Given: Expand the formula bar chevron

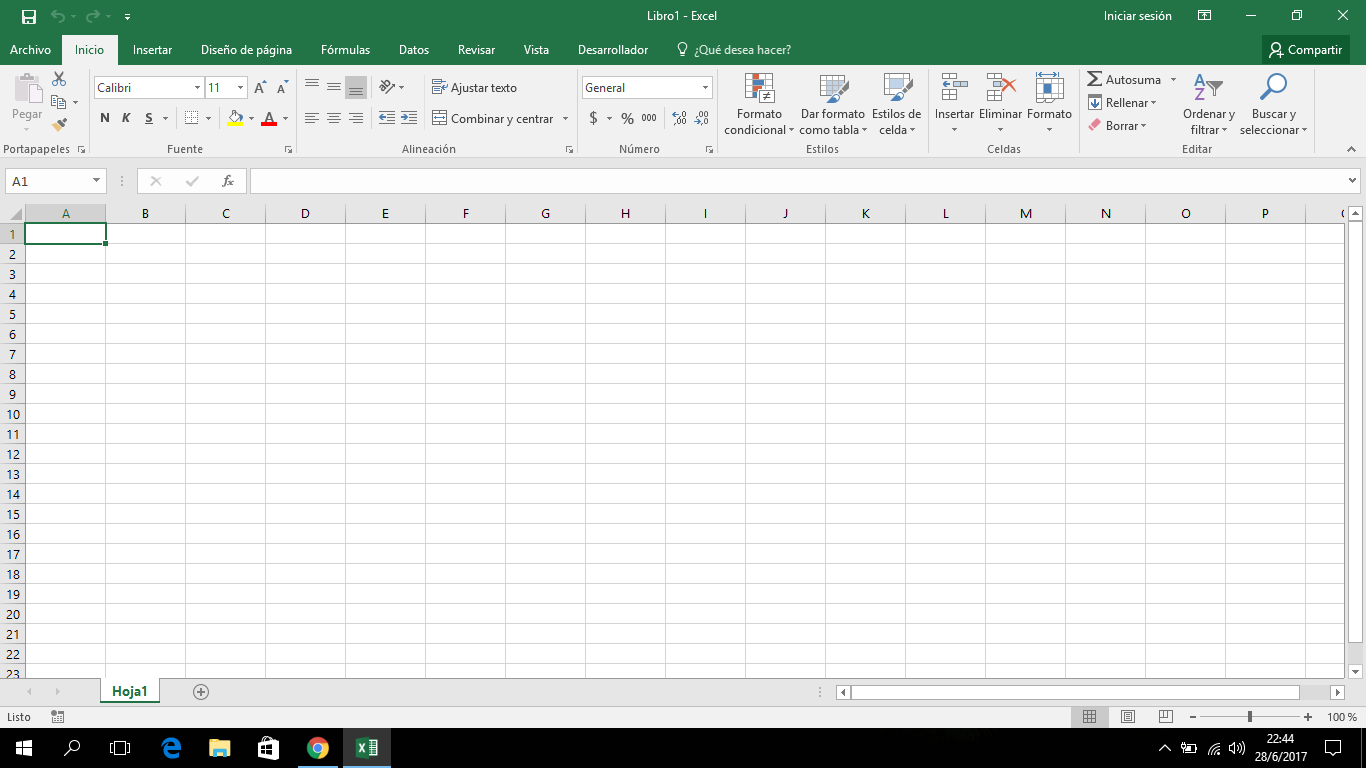Looking at the screenshot, I should click(1353, 181).
